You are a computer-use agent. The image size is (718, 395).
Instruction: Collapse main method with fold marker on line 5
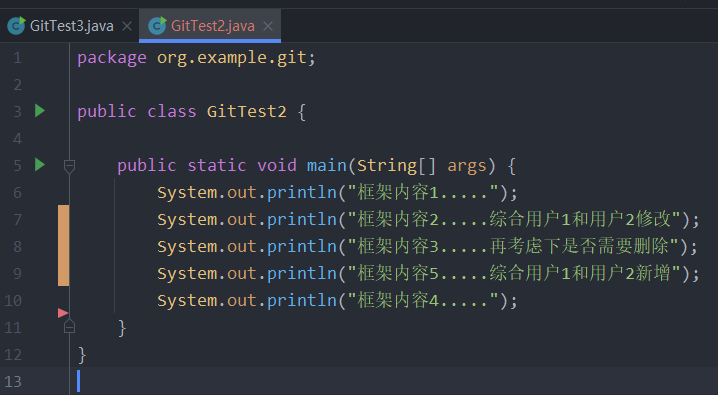[x=69, y=166]
